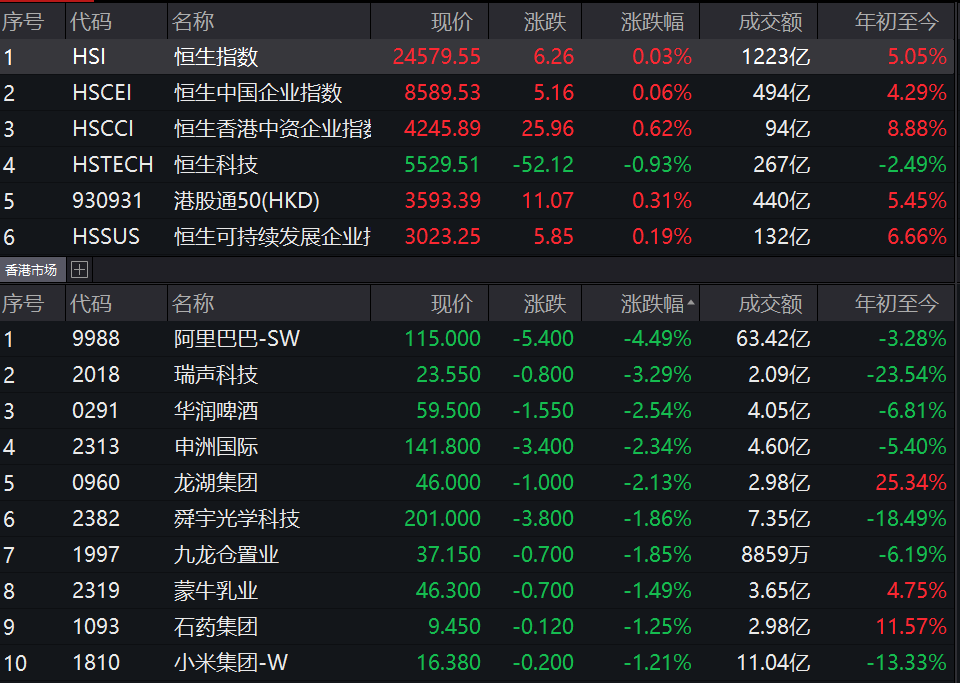Click the 代码 header in the upper table
Screen dimensions: 960x683
click(x=92, y=21)
